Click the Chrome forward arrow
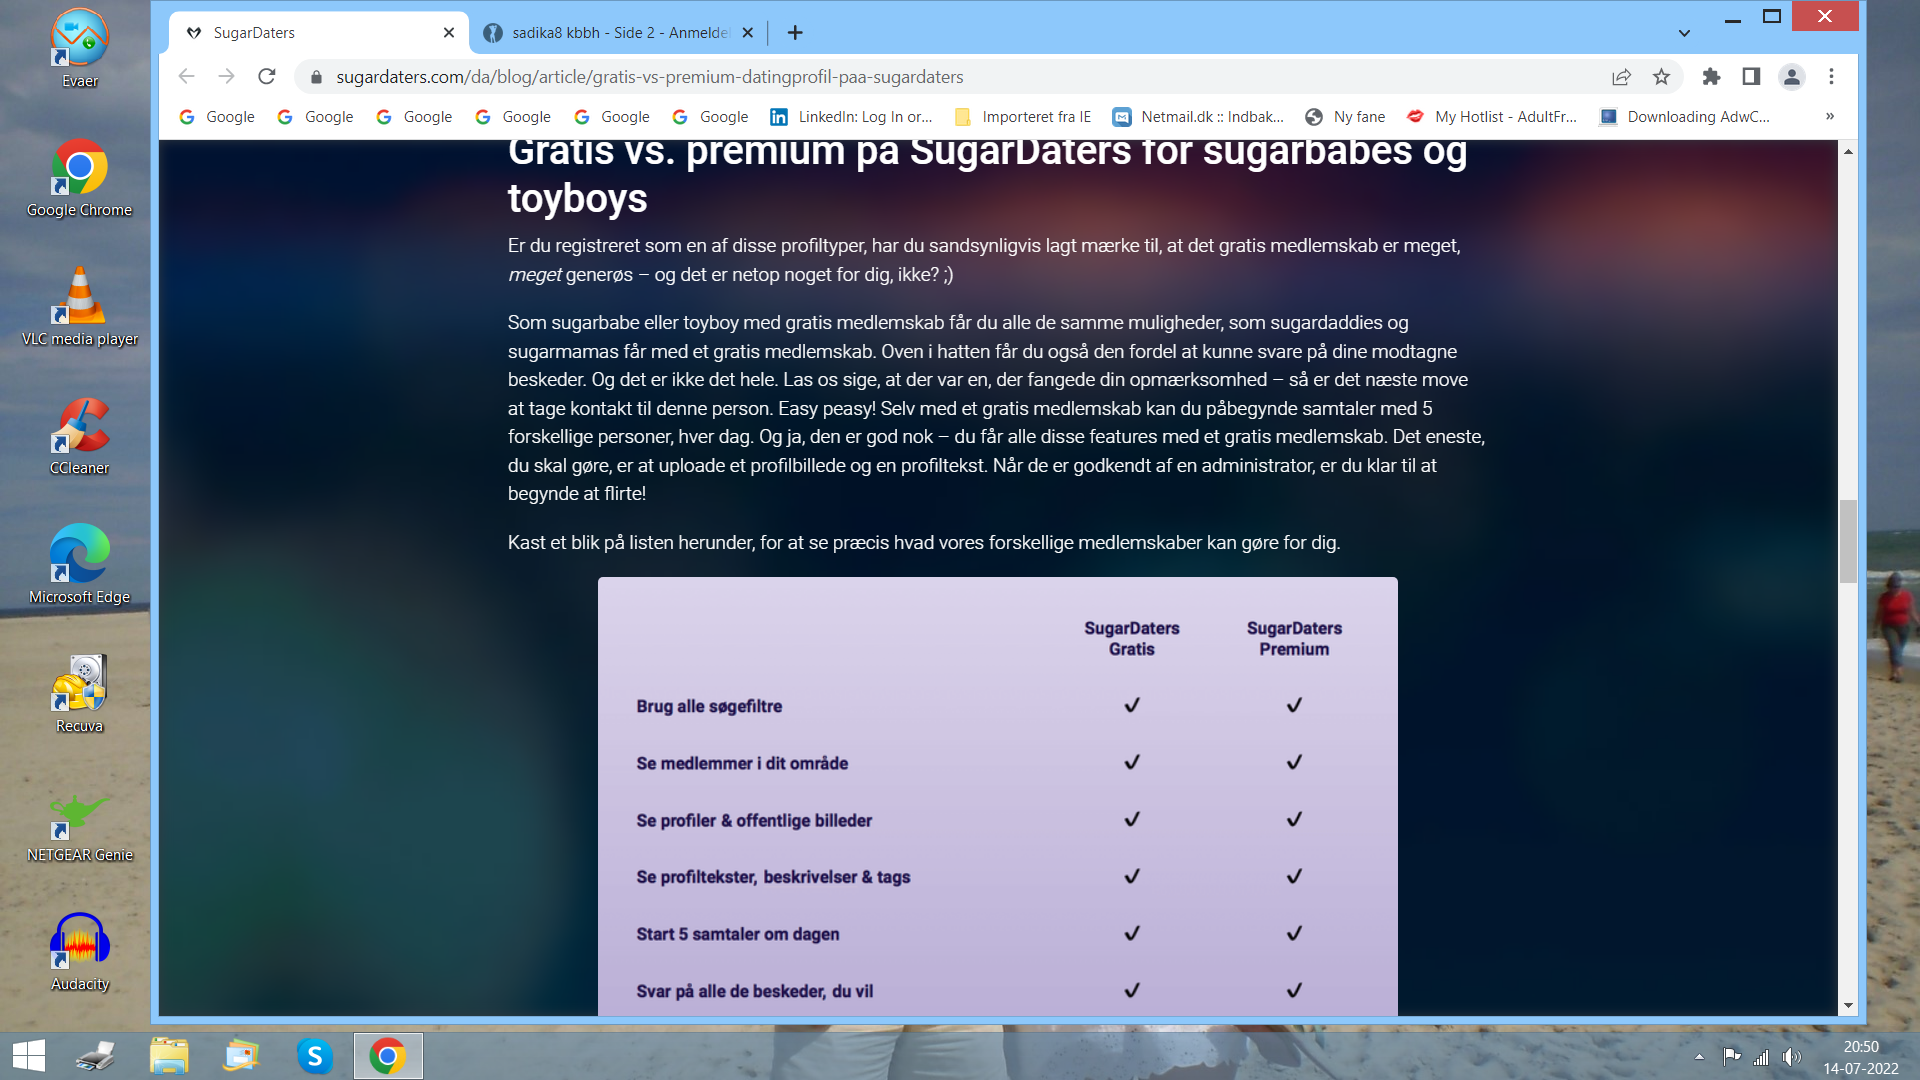This screenshot has height=1080, width=1920. (x=227, y=76)
